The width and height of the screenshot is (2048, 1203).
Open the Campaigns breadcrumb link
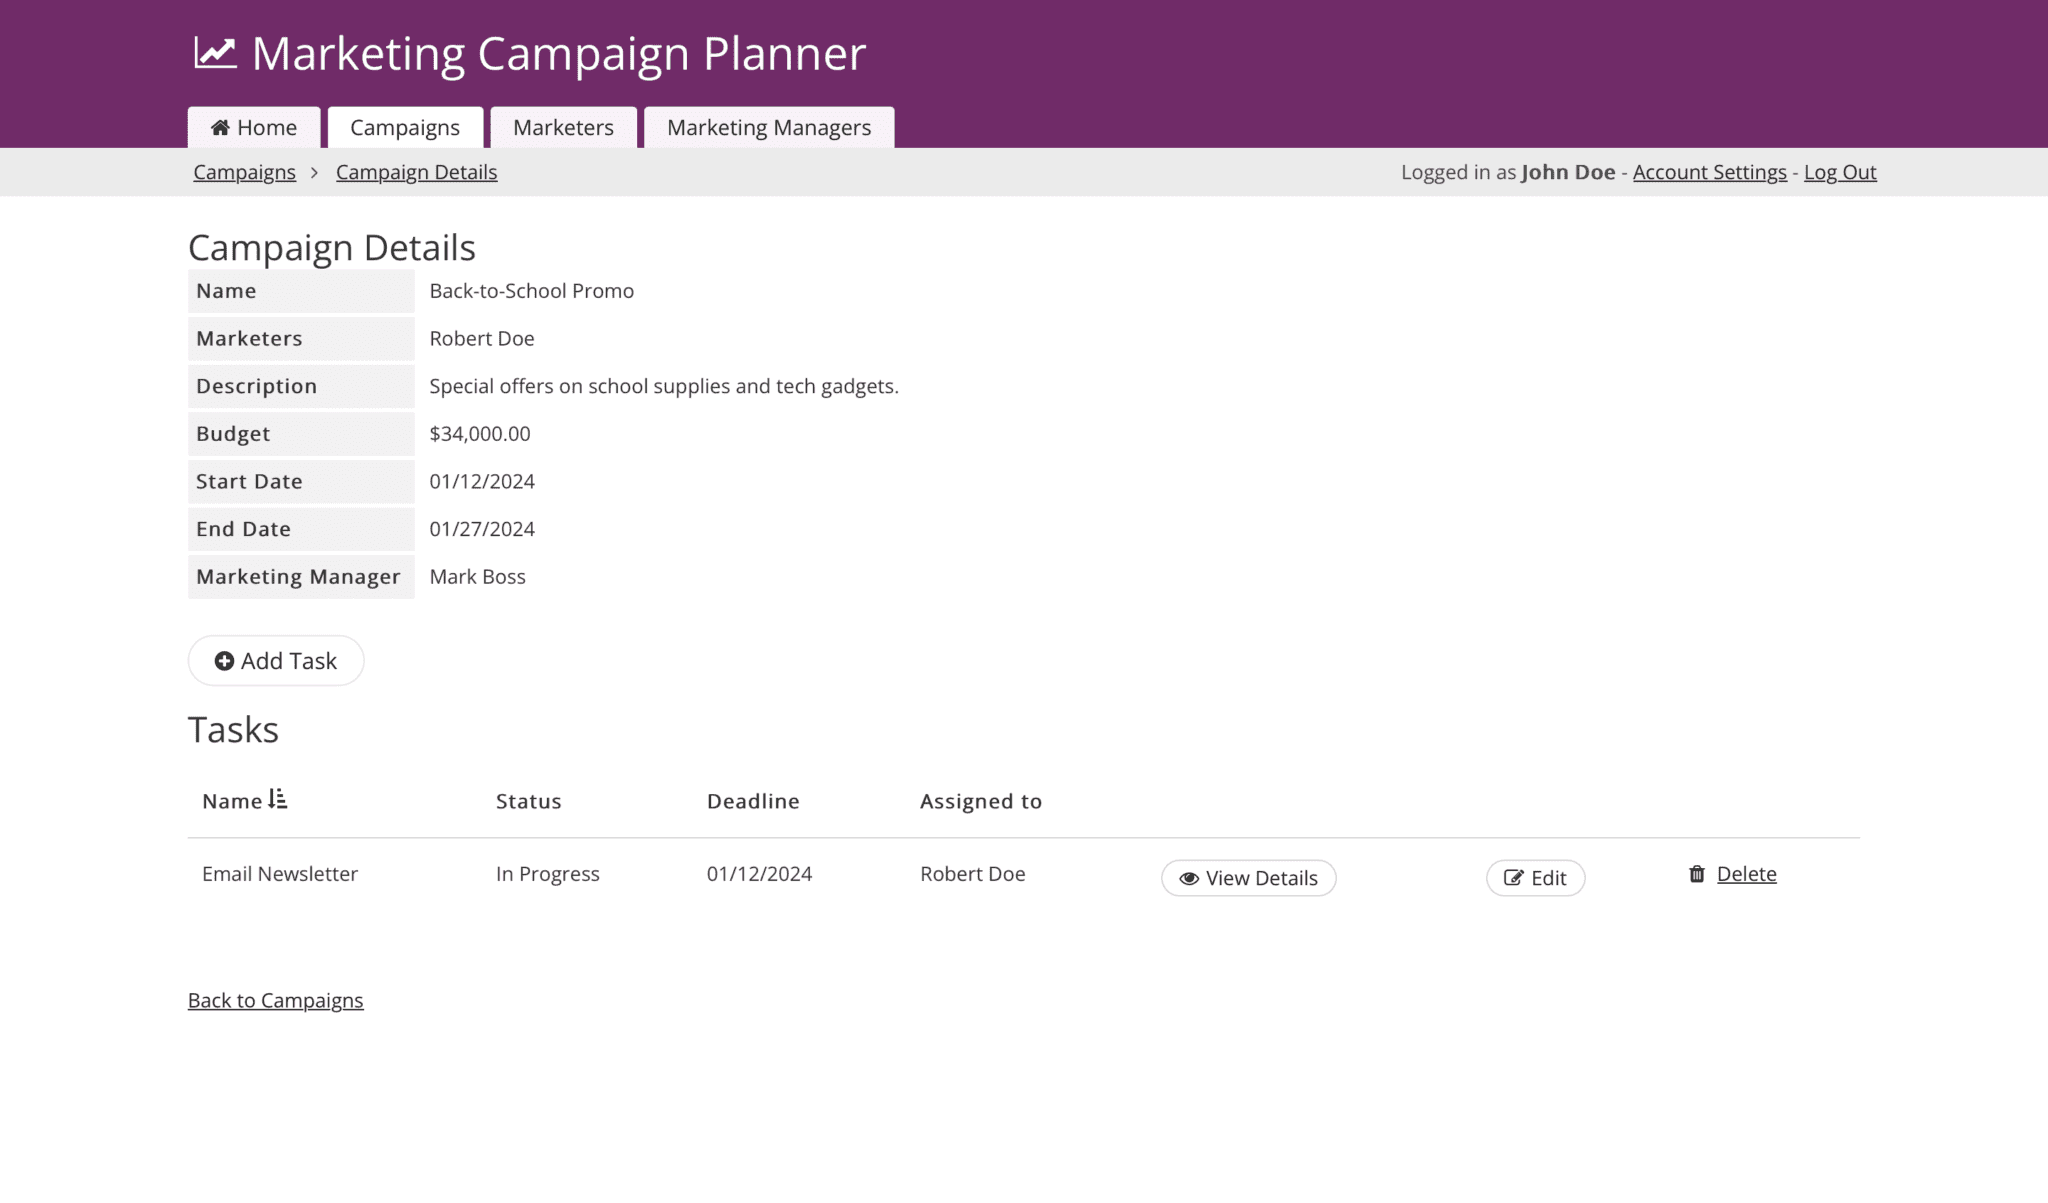(243, 172)
